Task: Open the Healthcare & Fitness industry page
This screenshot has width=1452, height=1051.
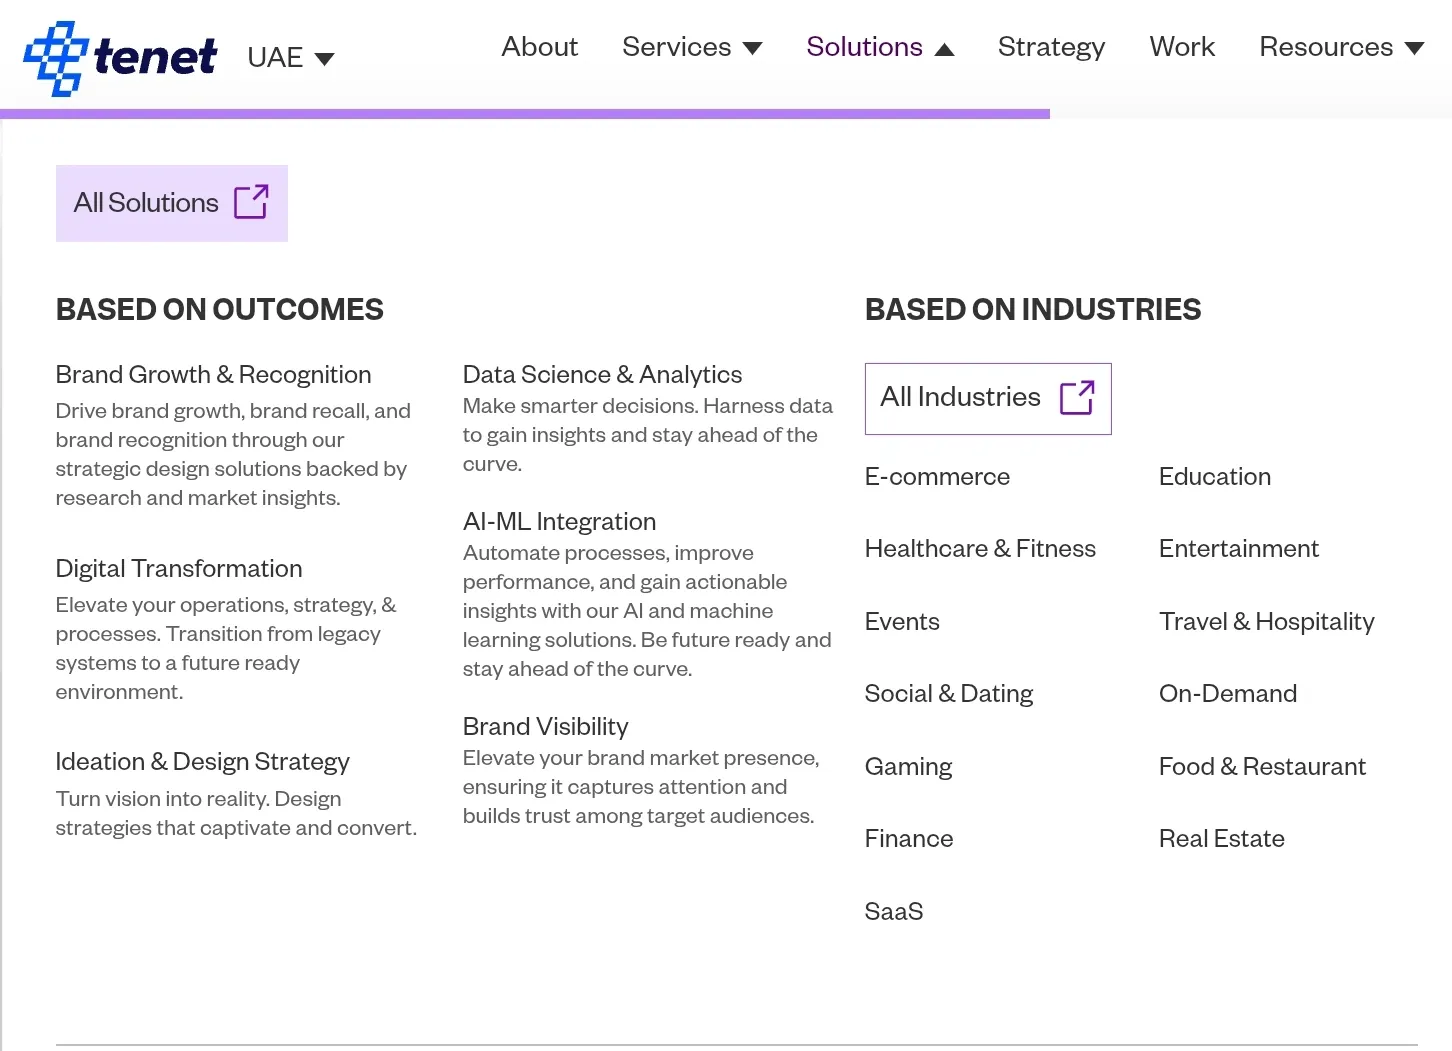Action: coord(980,549)
